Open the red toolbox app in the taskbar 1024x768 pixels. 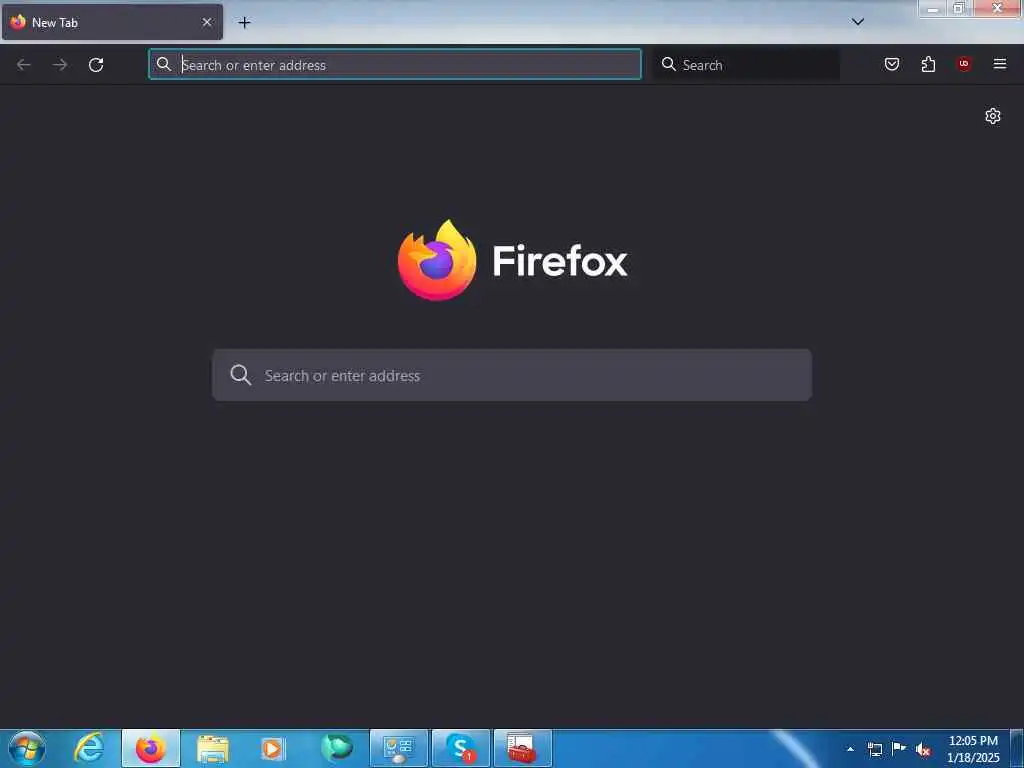pos(523,748)
